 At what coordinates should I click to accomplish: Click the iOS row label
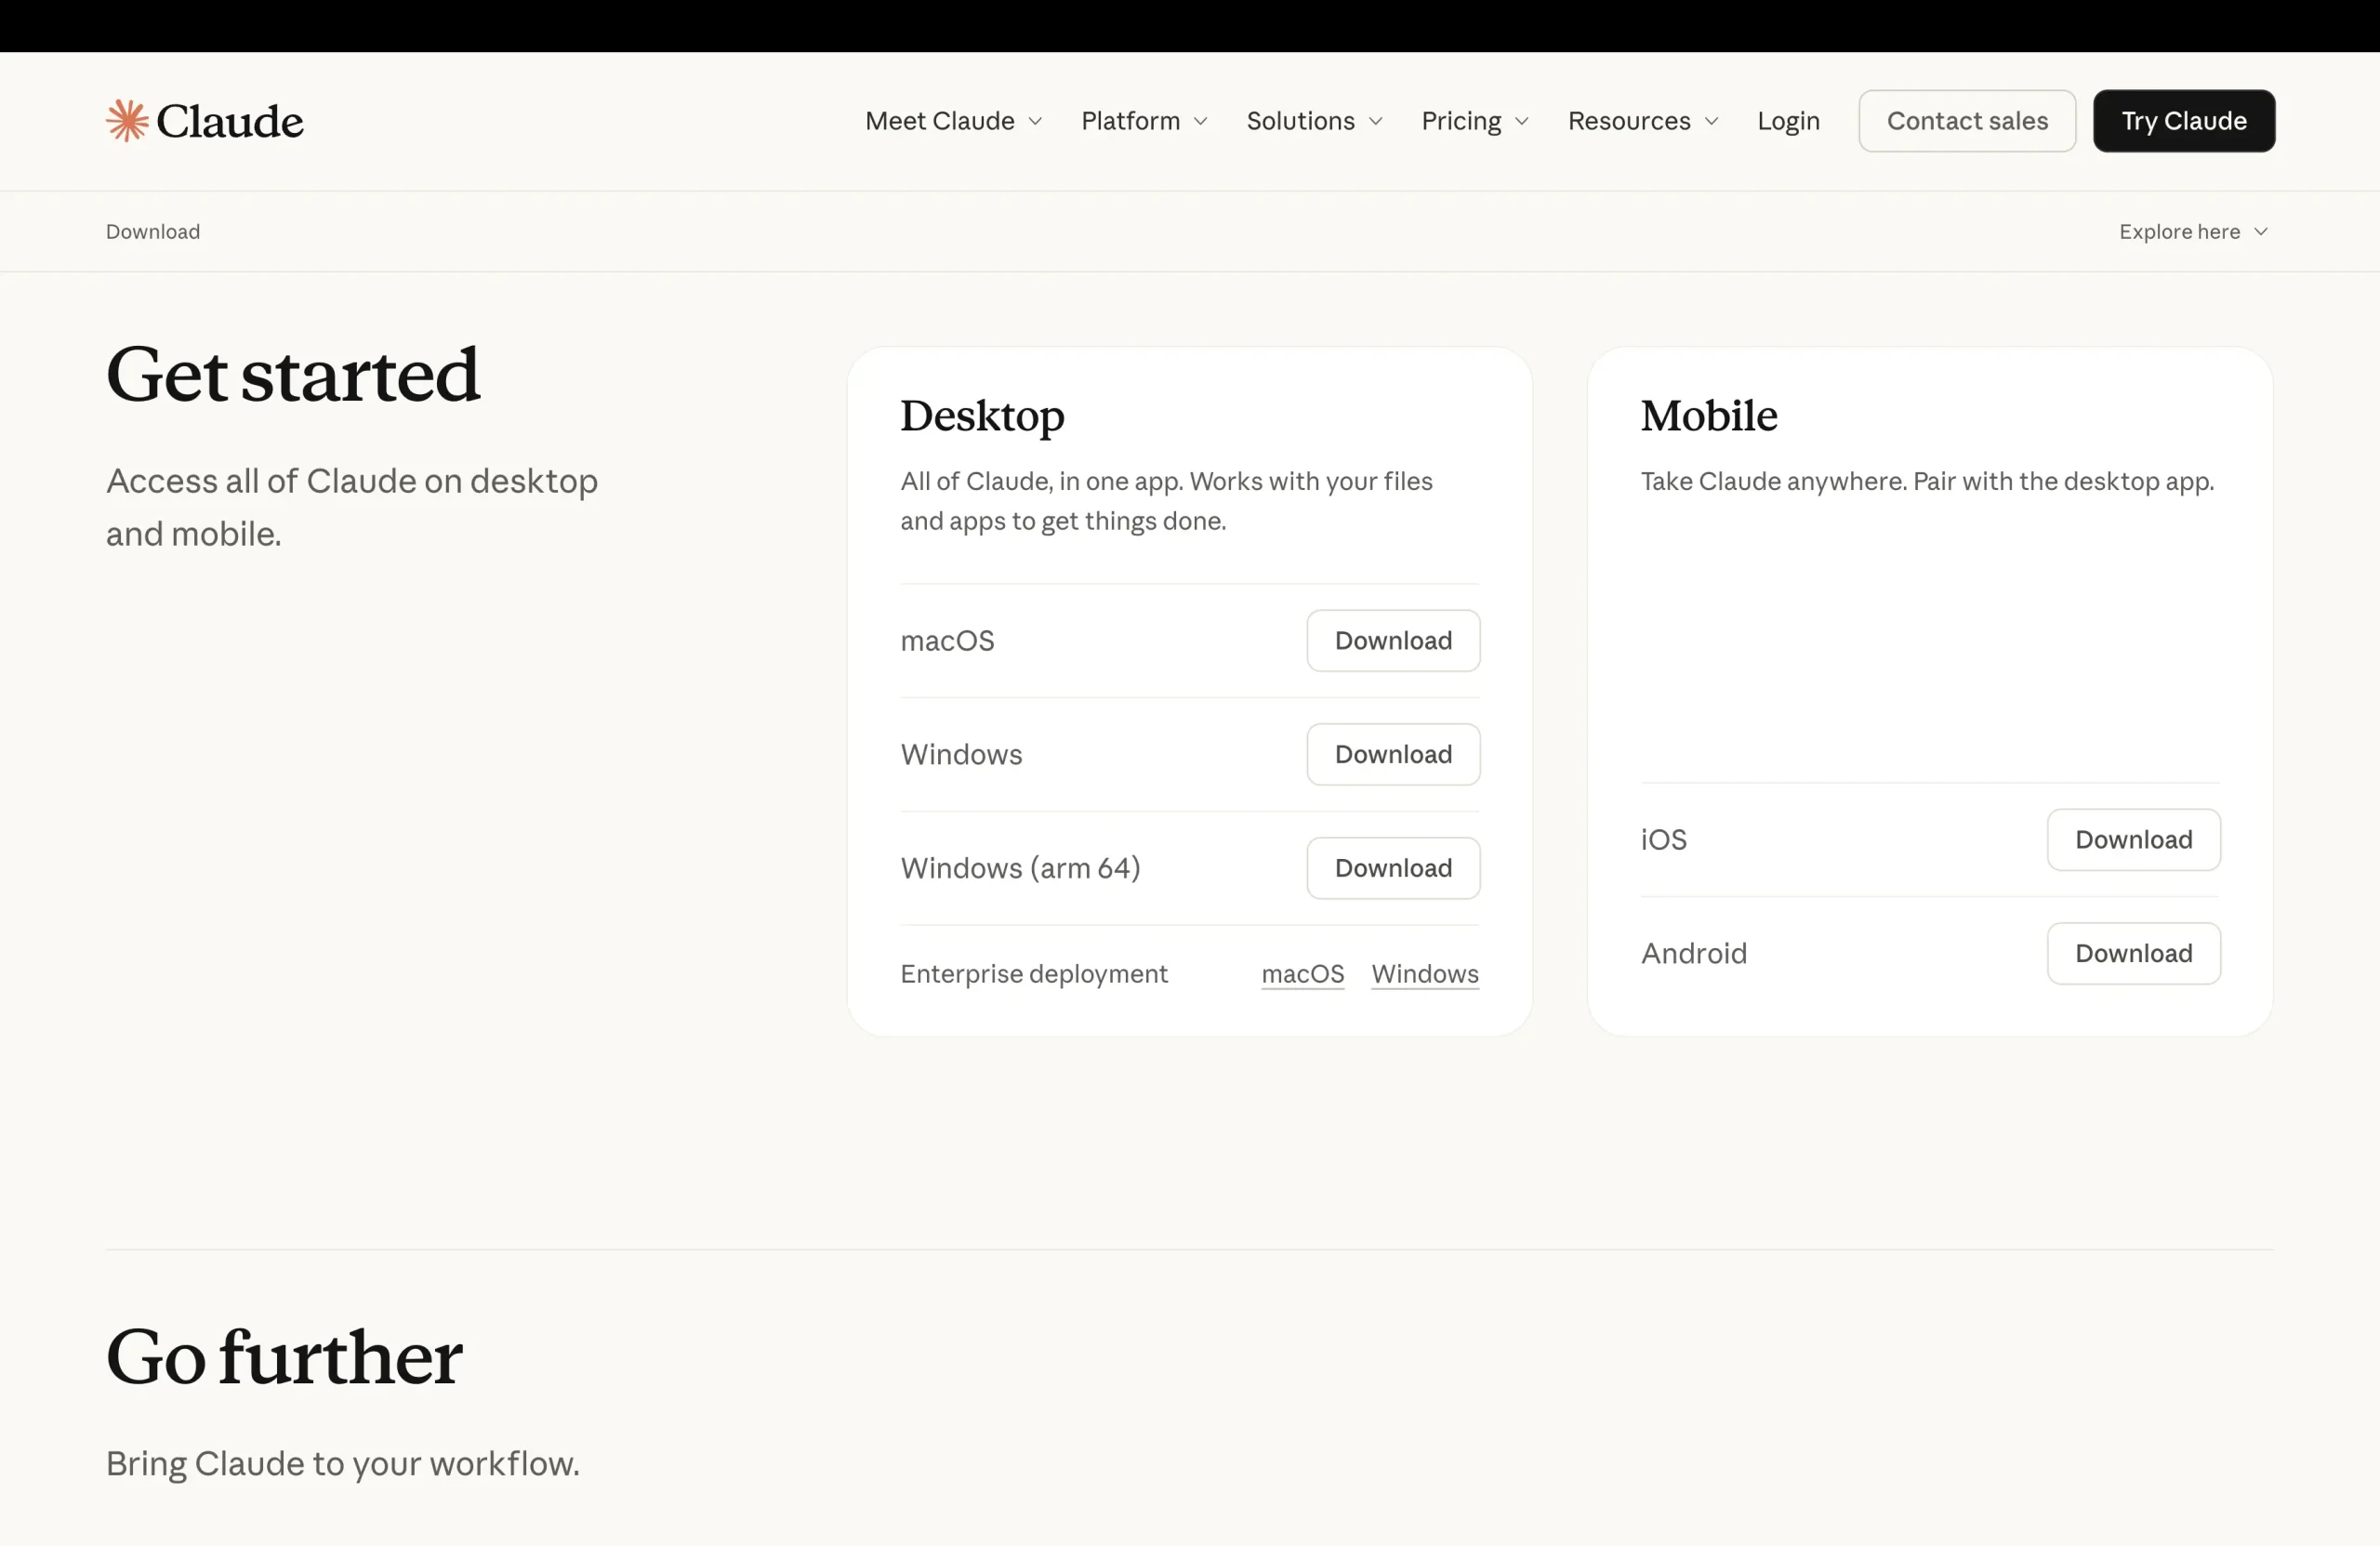click(x=1664, y=840)
